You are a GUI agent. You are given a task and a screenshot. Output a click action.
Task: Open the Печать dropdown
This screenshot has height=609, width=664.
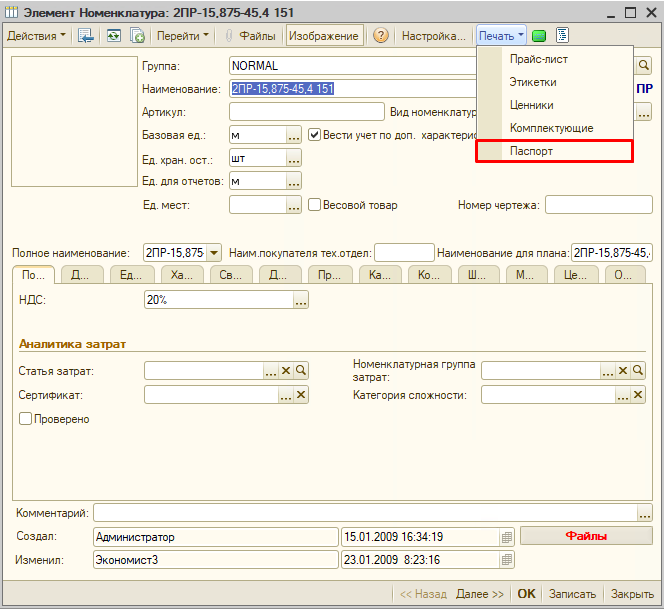(501, 36)
